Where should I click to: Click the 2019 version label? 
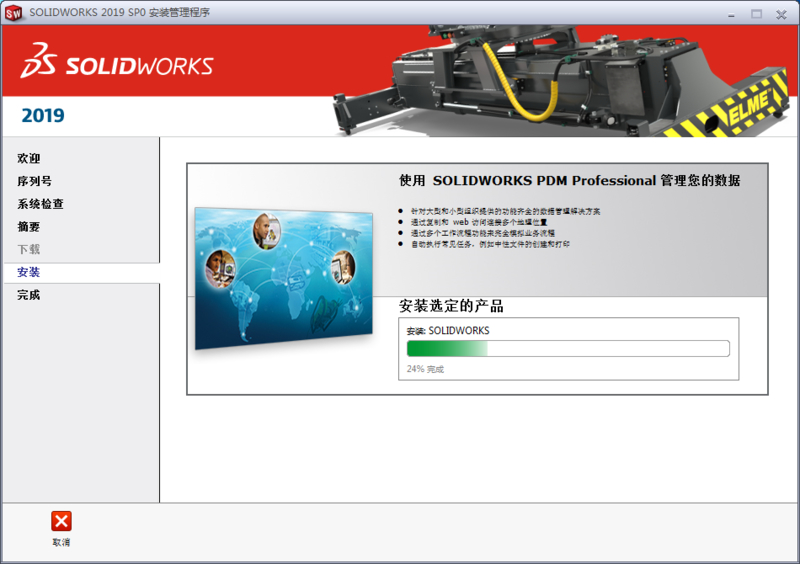coord(43,115)
